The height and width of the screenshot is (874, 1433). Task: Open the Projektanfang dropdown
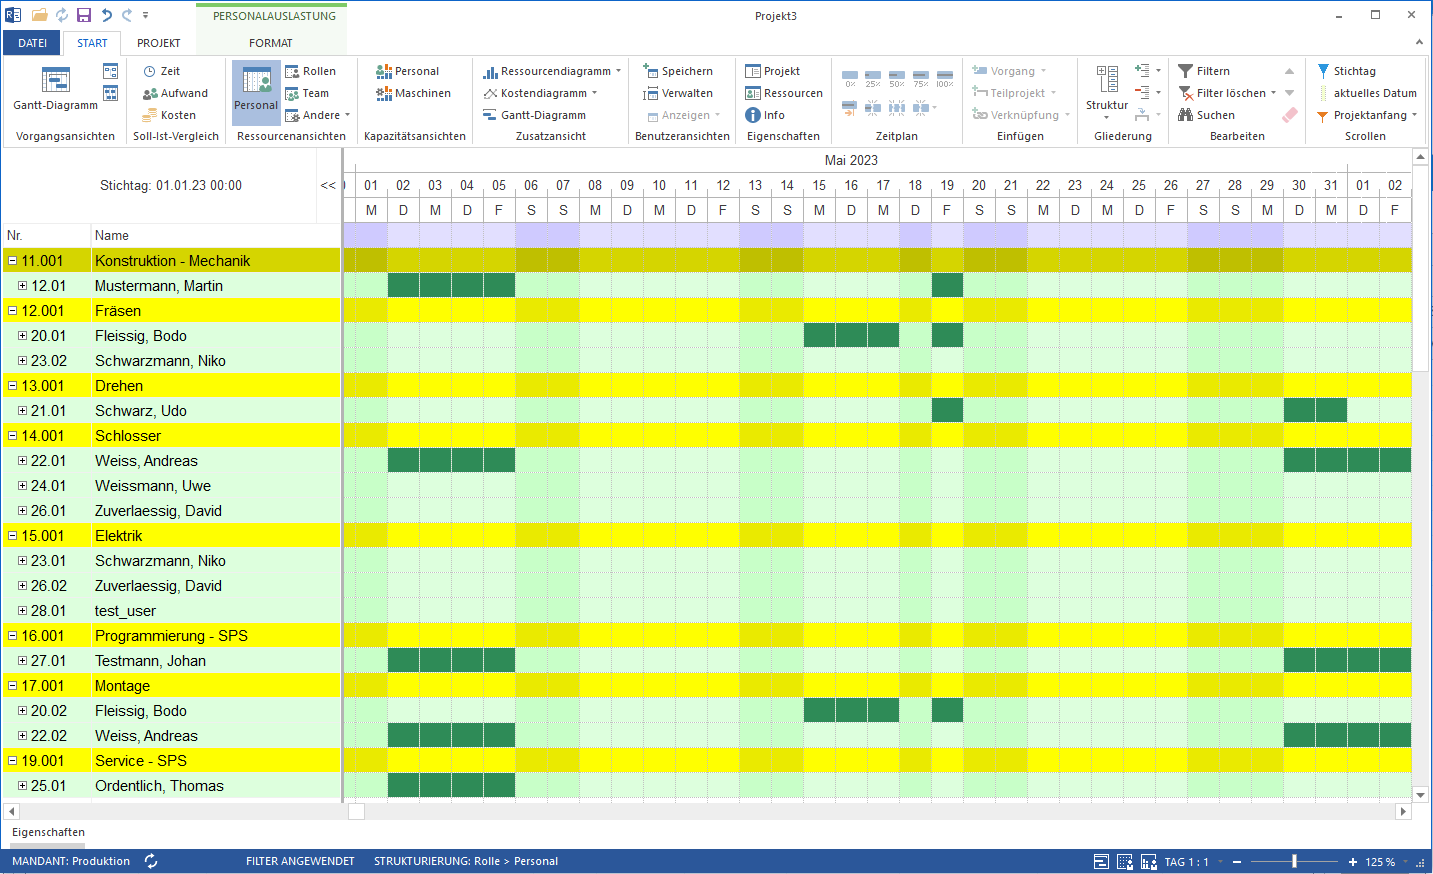pyautogui.click(x=1414, y=115)
